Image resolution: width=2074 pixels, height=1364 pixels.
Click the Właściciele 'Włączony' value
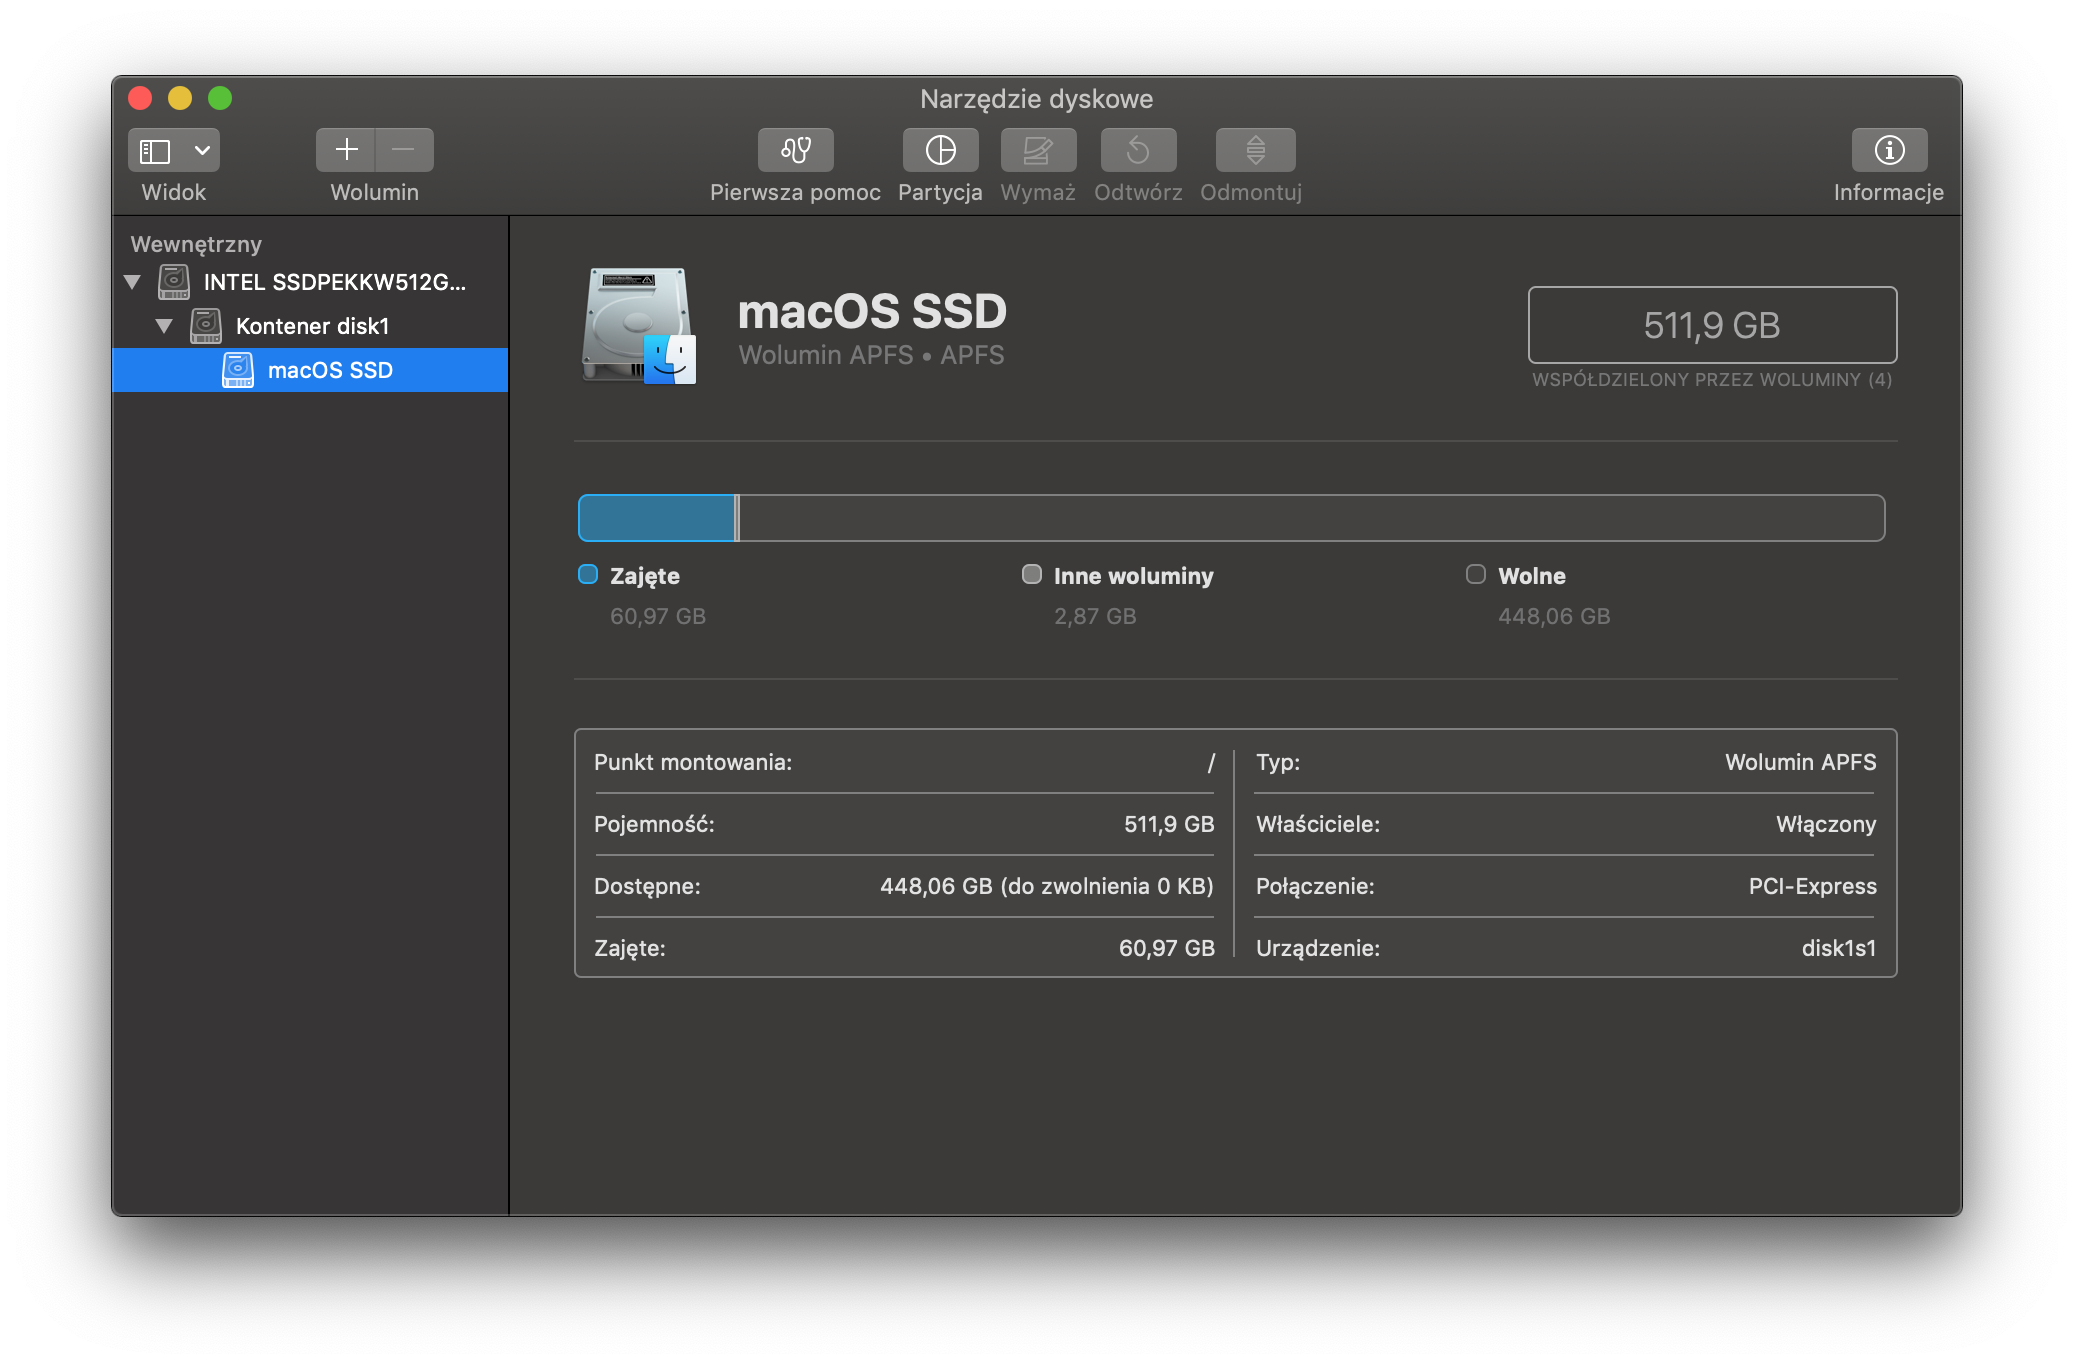point(1826,824)
